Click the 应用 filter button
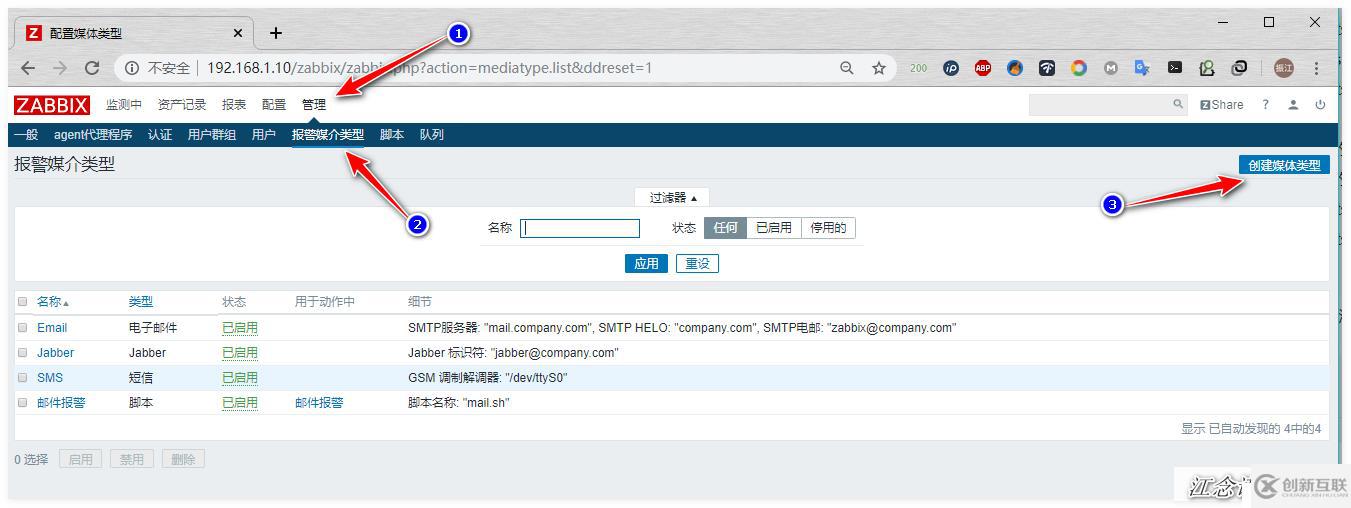The image size is (1351, 508). [x=646, y=263]
